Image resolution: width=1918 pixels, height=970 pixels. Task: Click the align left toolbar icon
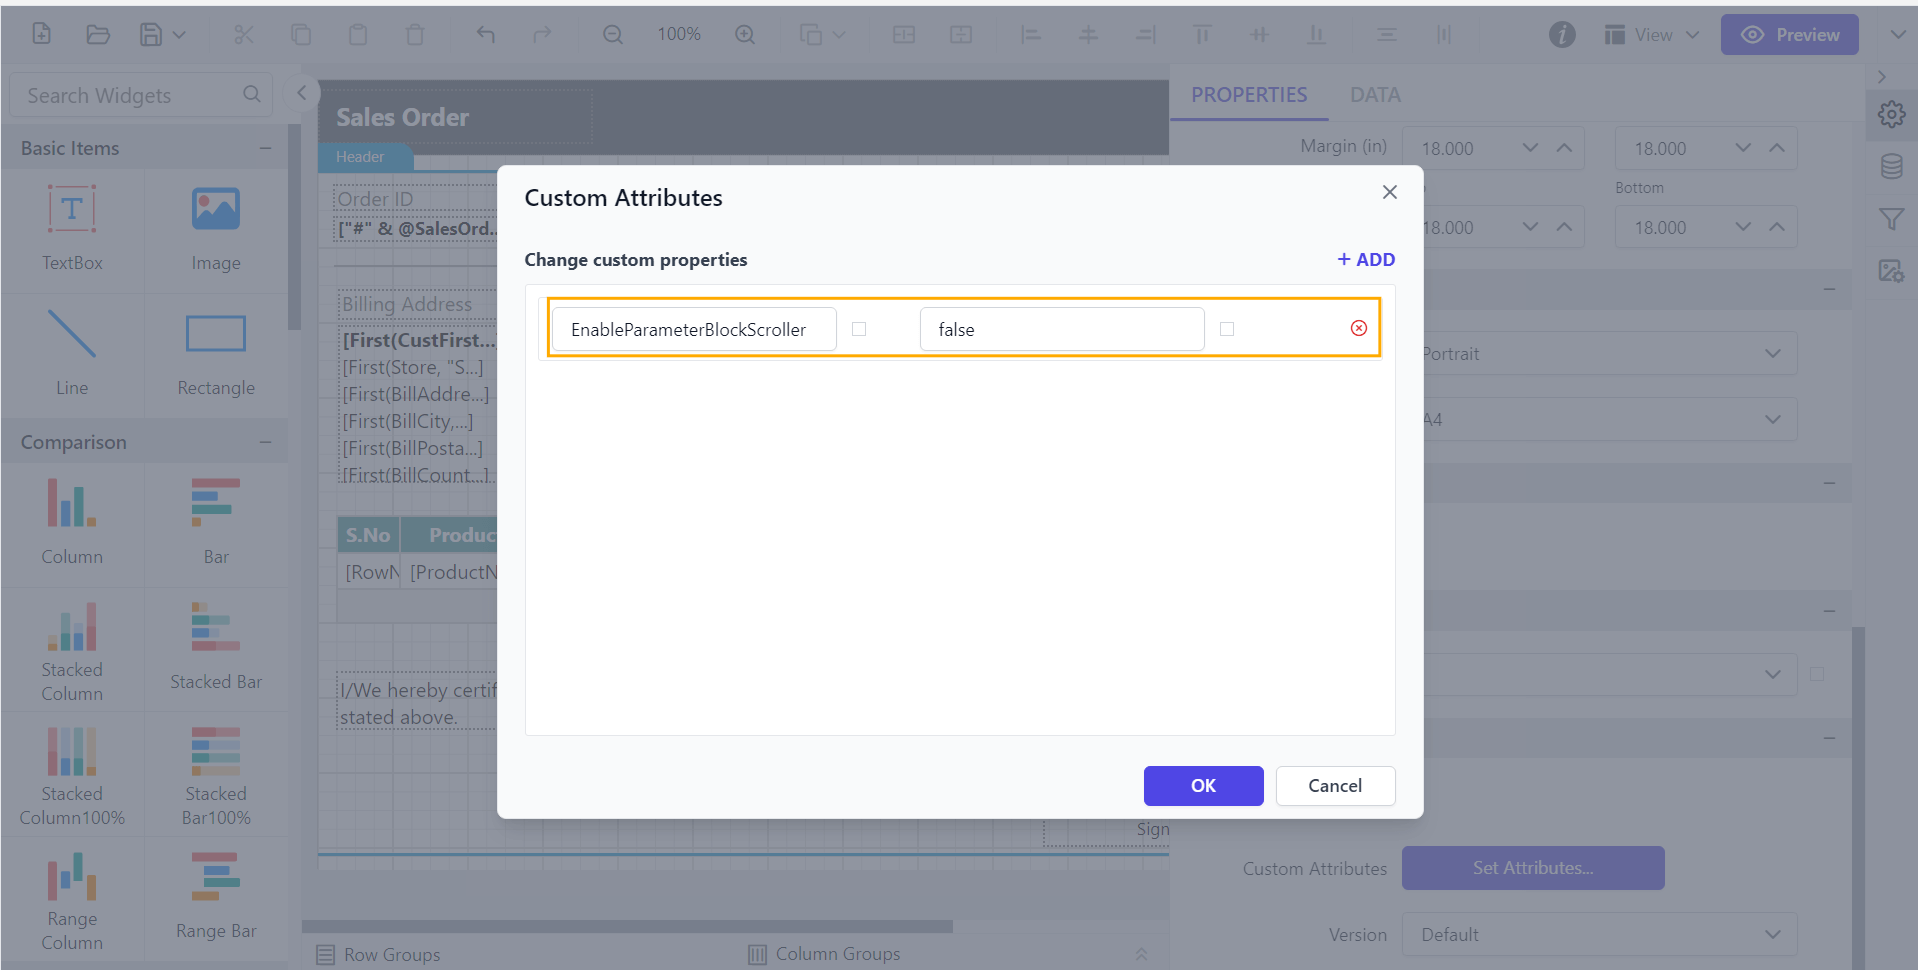(1029, 33)
